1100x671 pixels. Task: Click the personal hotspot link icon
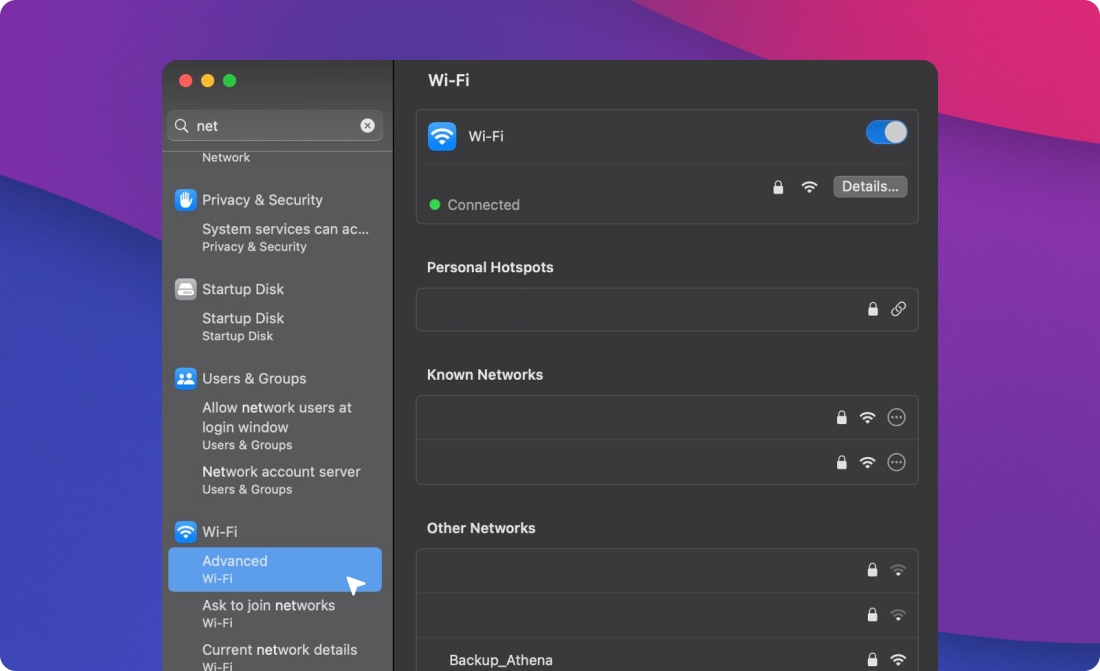click(x=898, y=310)
